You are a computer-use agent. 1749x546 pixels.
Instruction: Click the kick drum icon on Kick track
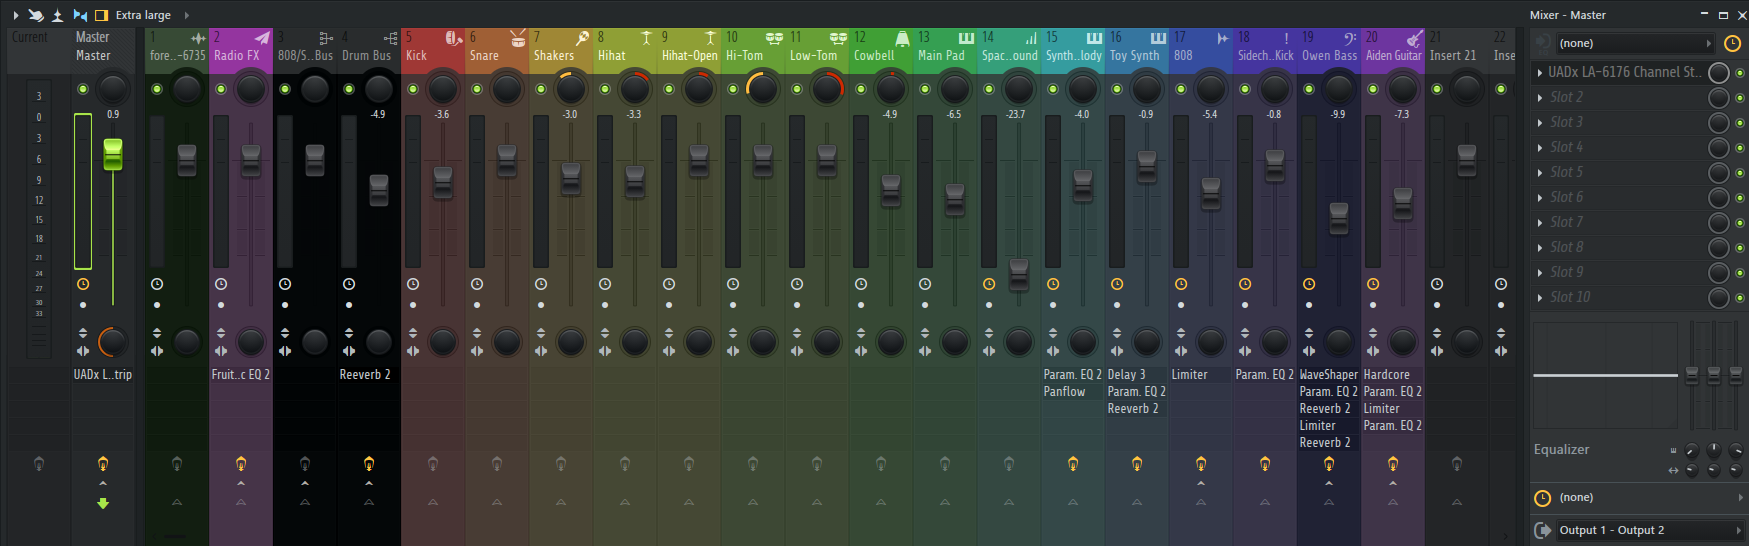(x=453, y=38)
